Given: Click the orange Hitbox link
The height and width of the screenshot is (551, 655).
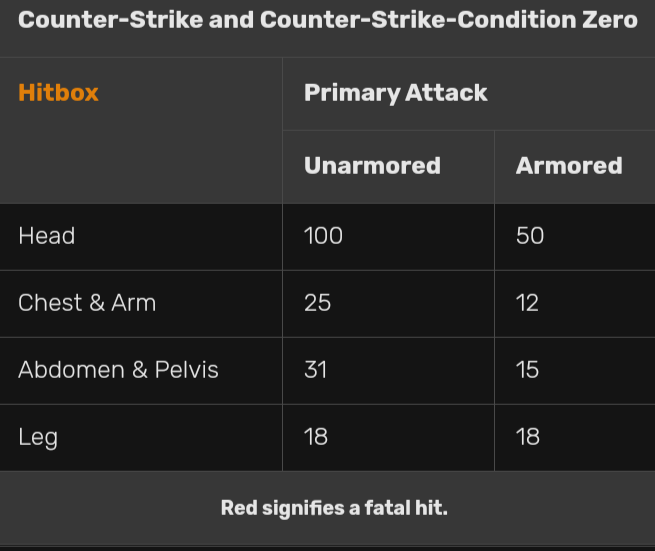Looking at the screenshot, I should pyautogui.click(x=58, y=93).
